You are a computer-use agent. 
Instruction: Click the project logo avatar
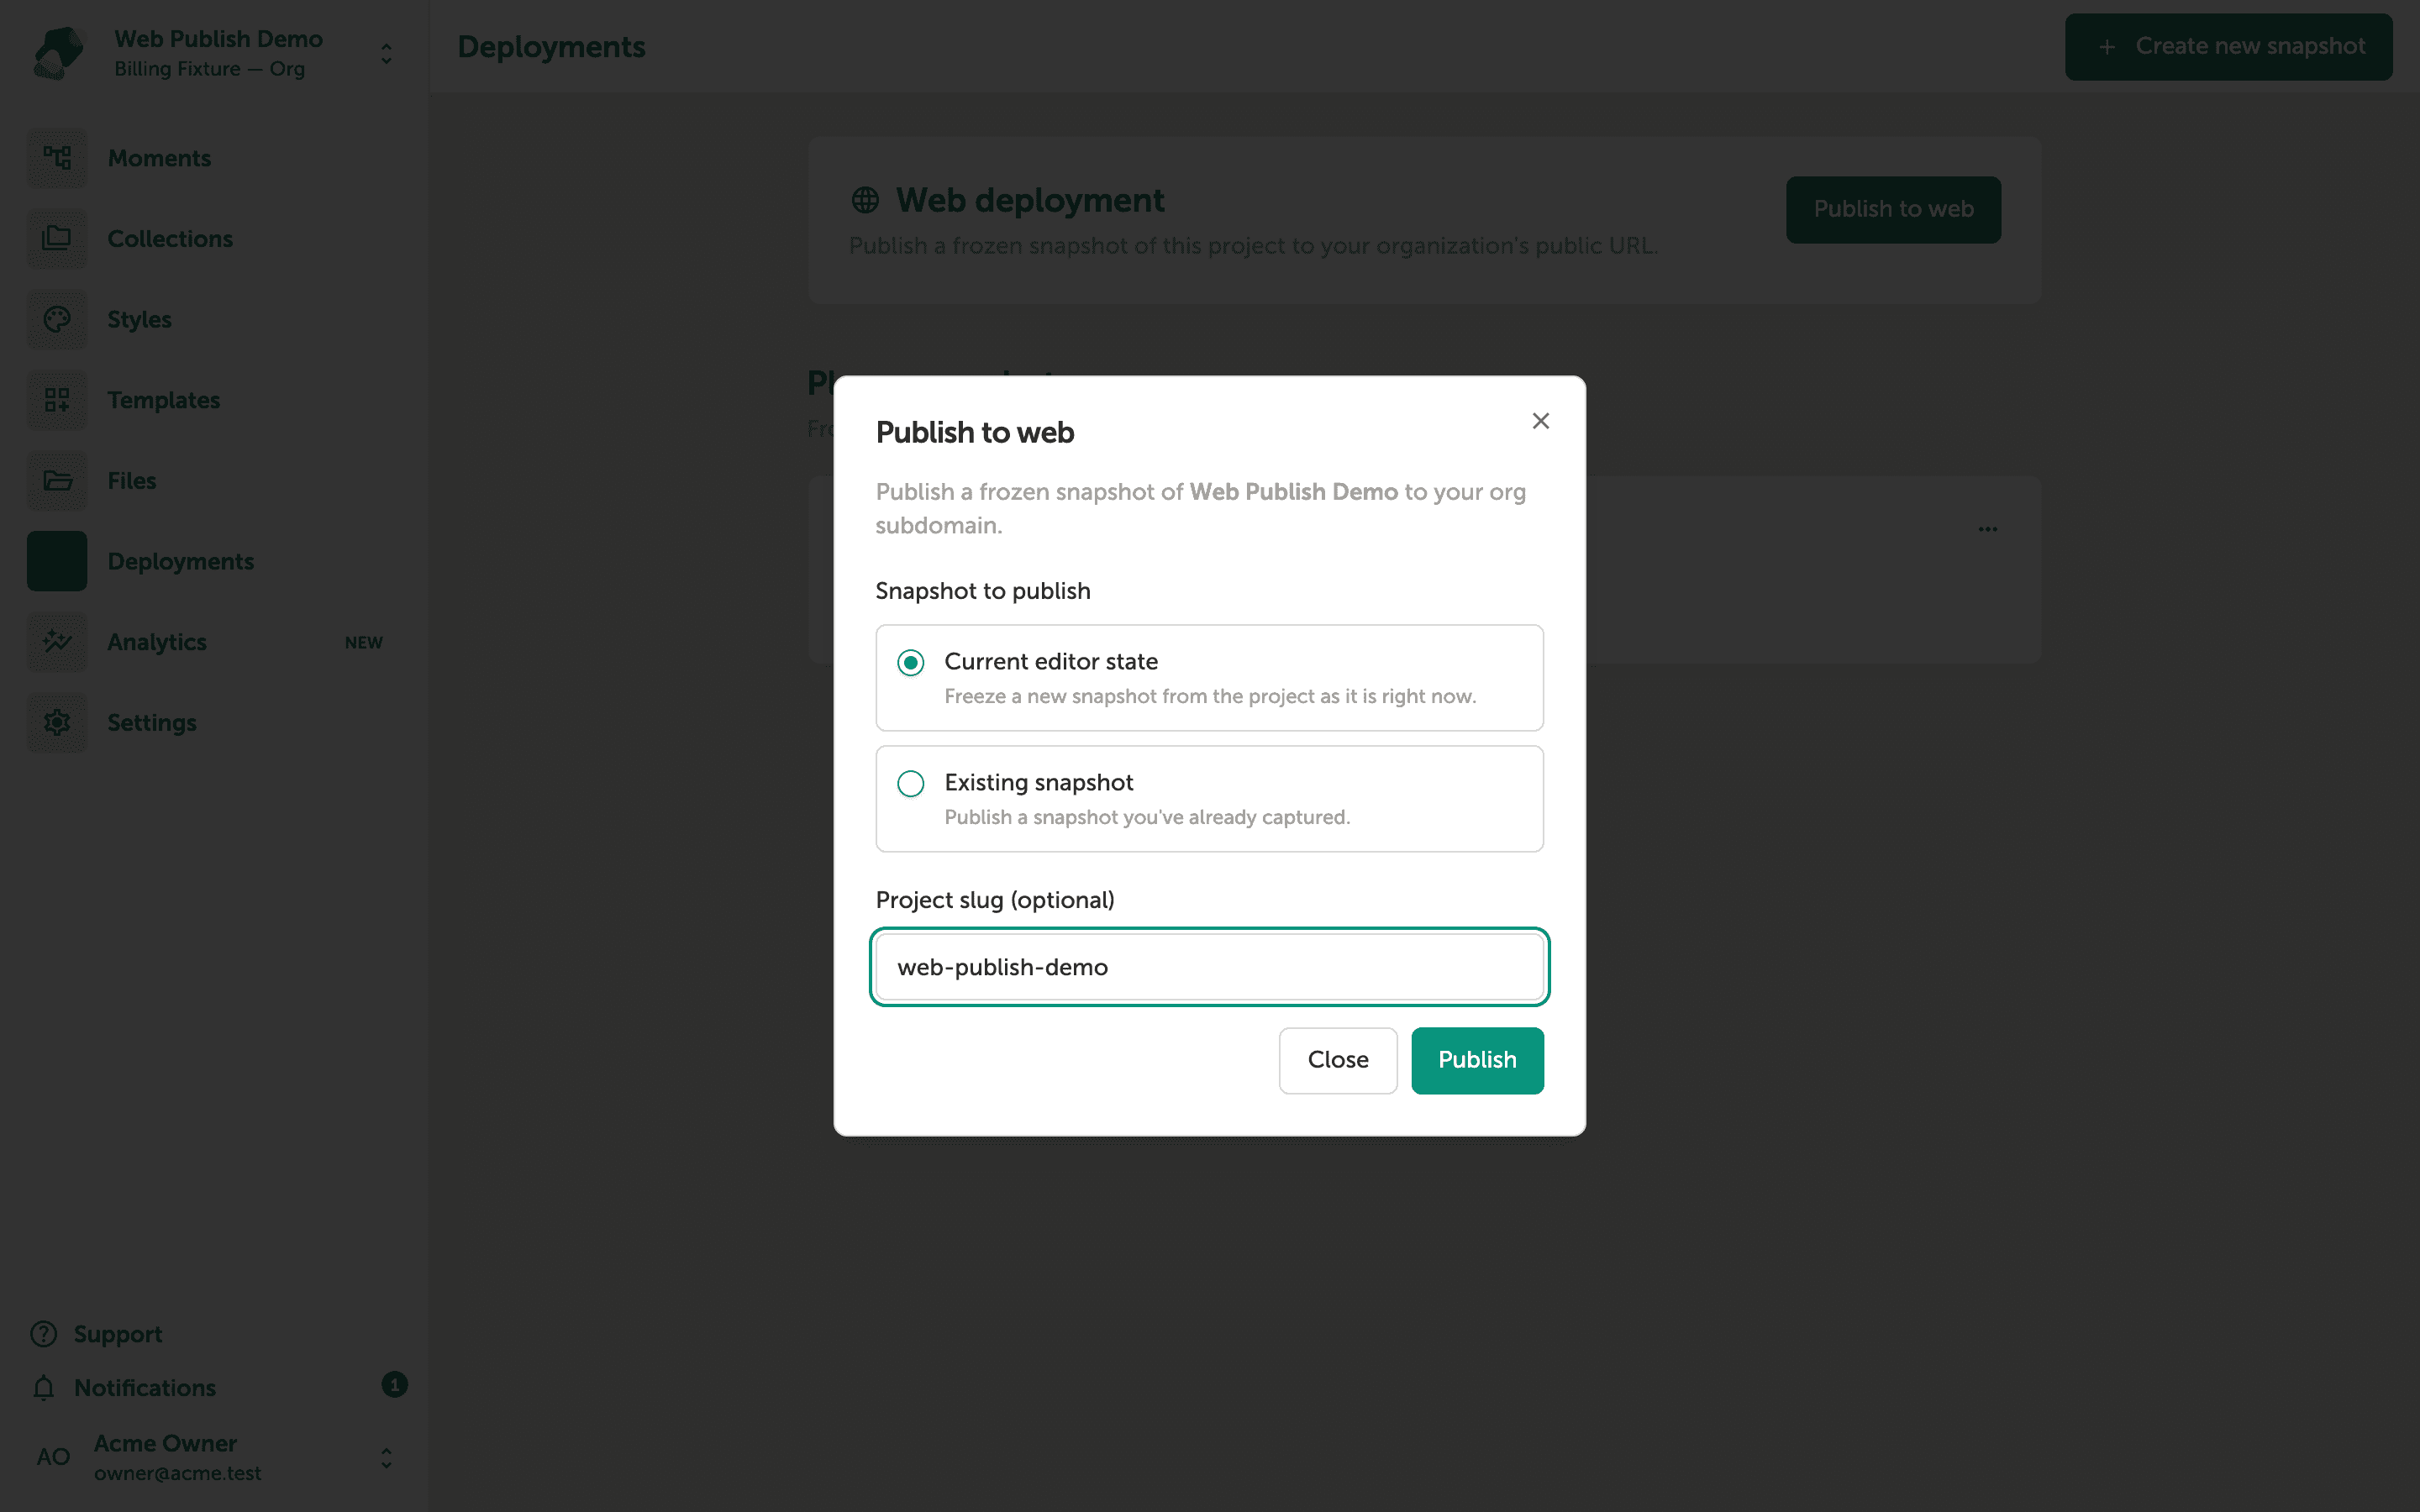[x=57, y=53]
